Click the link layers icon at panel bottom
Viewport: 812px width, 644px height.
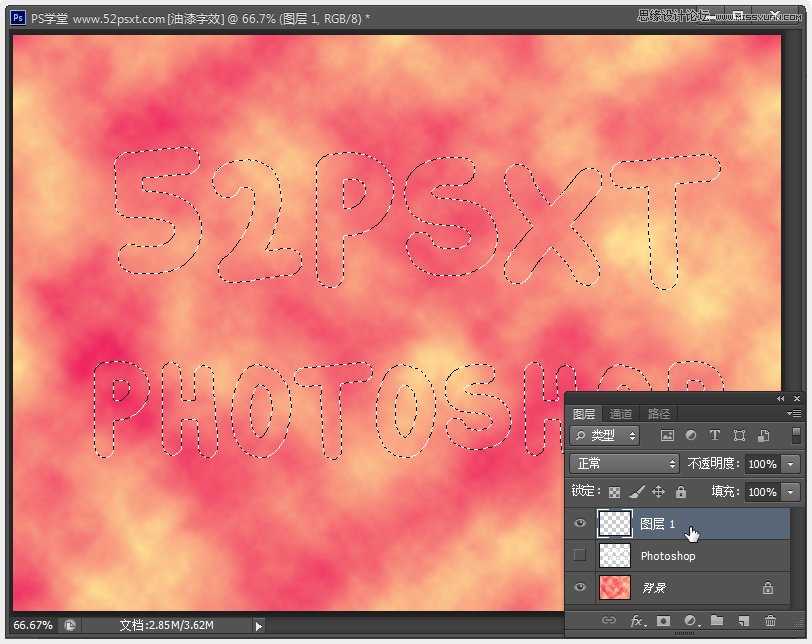[609, 620]
